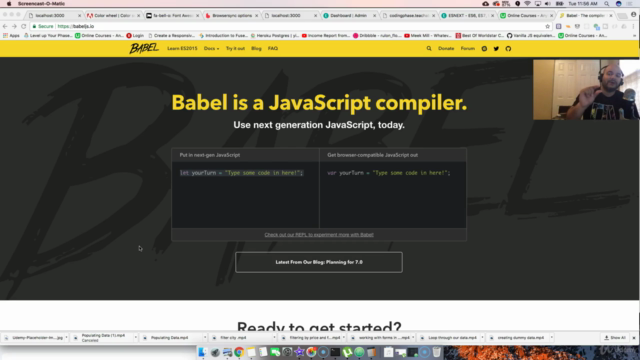Open the Learn ES2015 nav link

coord(182,49)
